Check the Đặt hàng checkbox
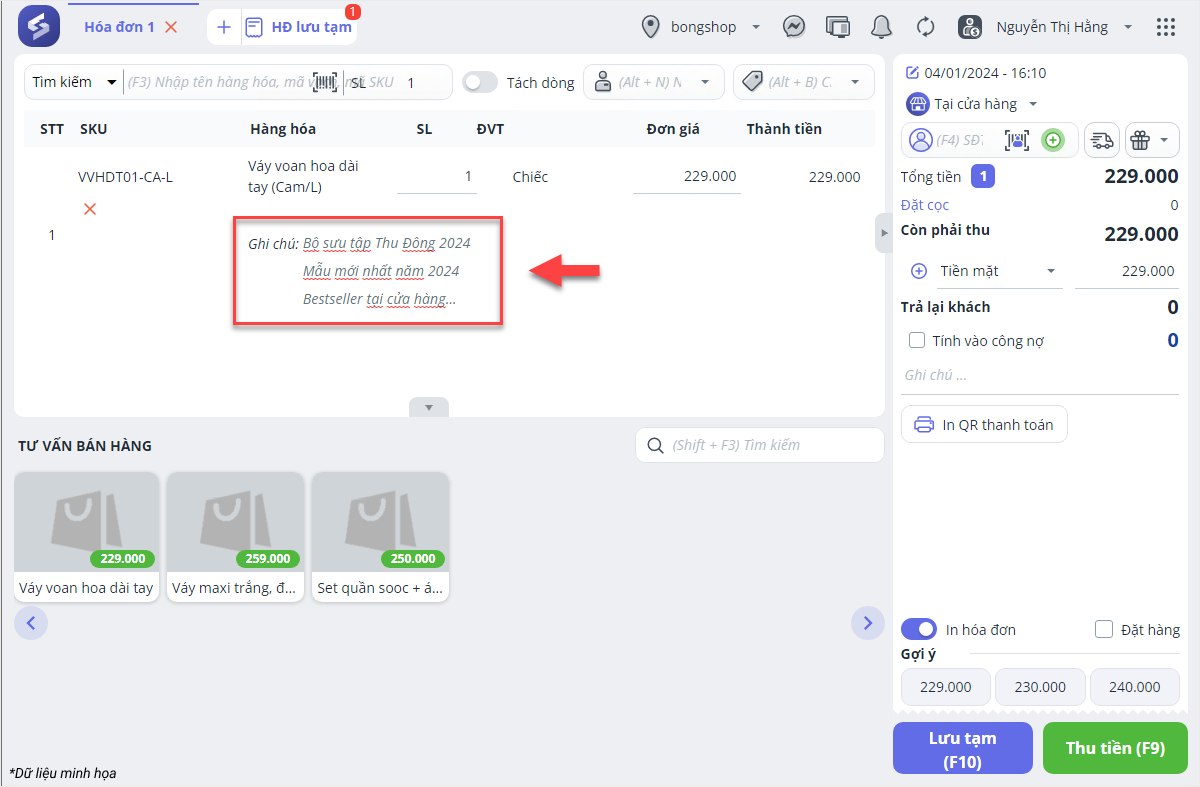Screen dimensions: 1200x787 tap(1104, 629)
